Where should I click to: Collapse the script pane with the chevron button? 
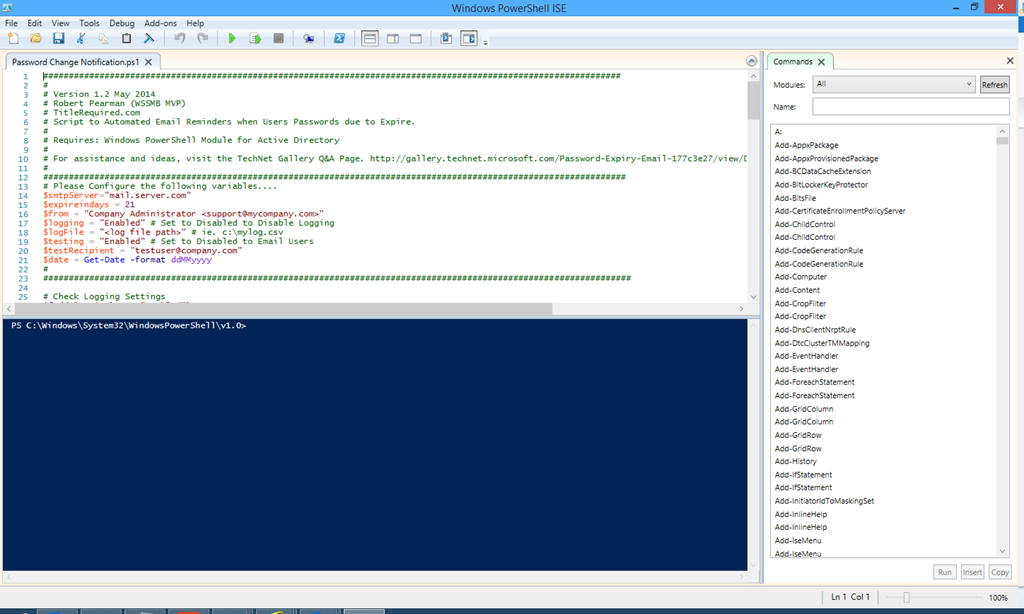pos(751,62)
